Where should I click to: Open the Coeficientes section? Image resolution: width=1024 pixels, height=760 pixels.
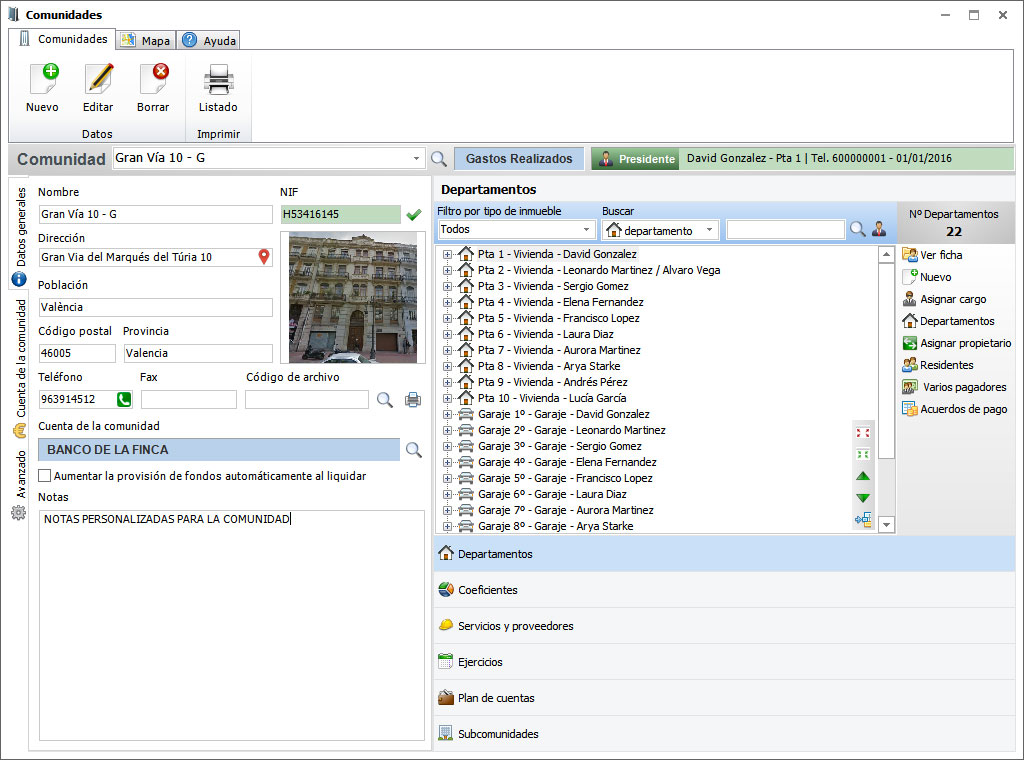tap(724, 590)
